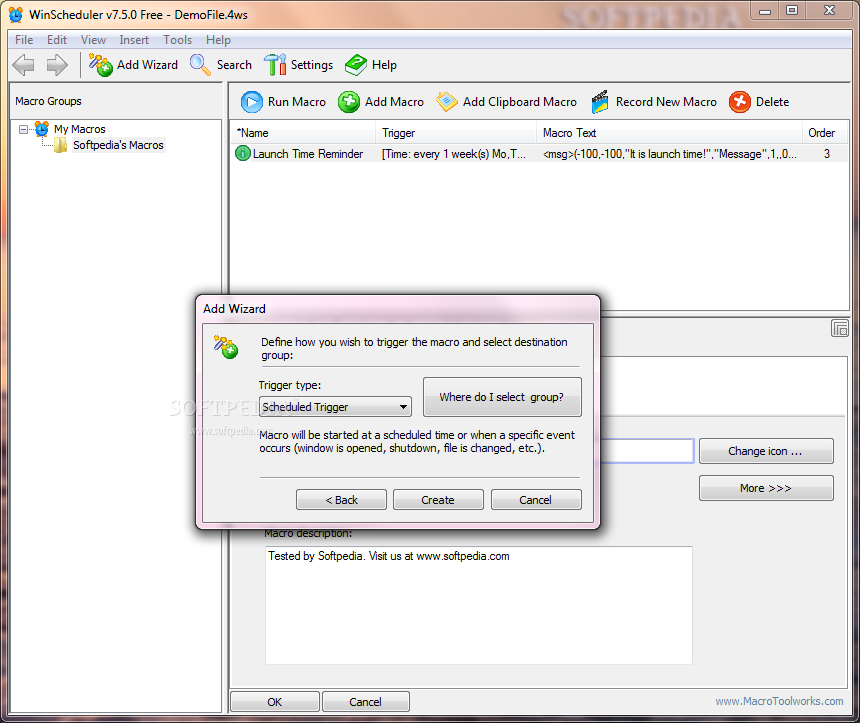Click the More >>> button

coord(766,488)
